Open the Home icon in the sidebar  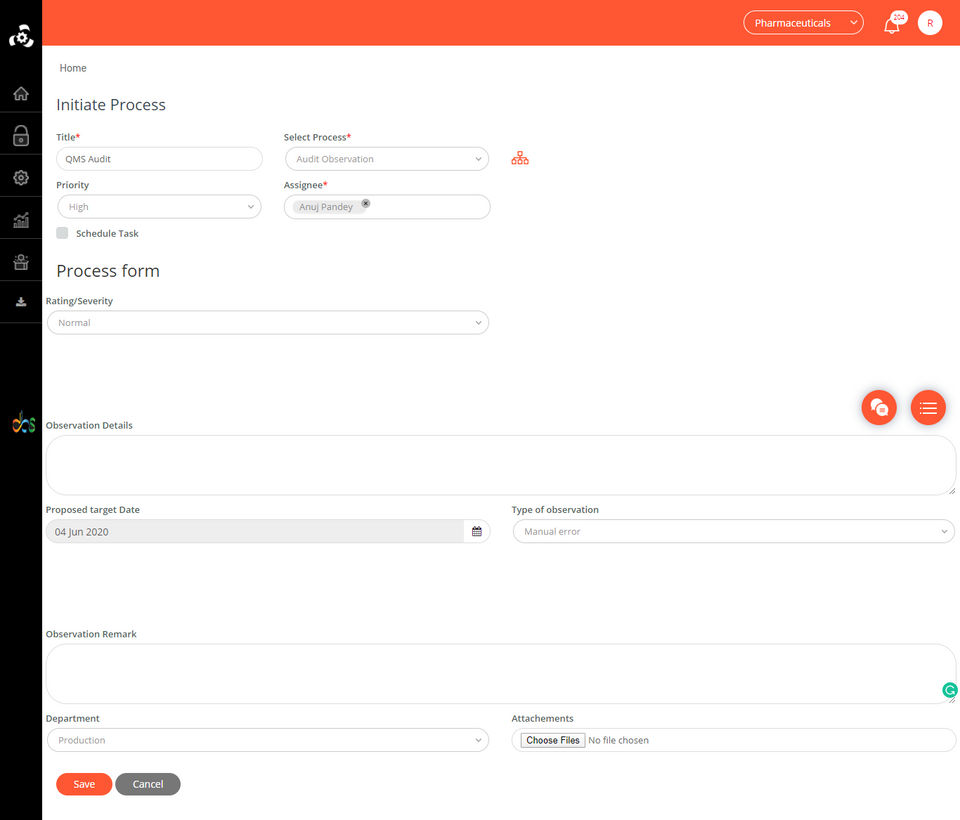point(21,94)
